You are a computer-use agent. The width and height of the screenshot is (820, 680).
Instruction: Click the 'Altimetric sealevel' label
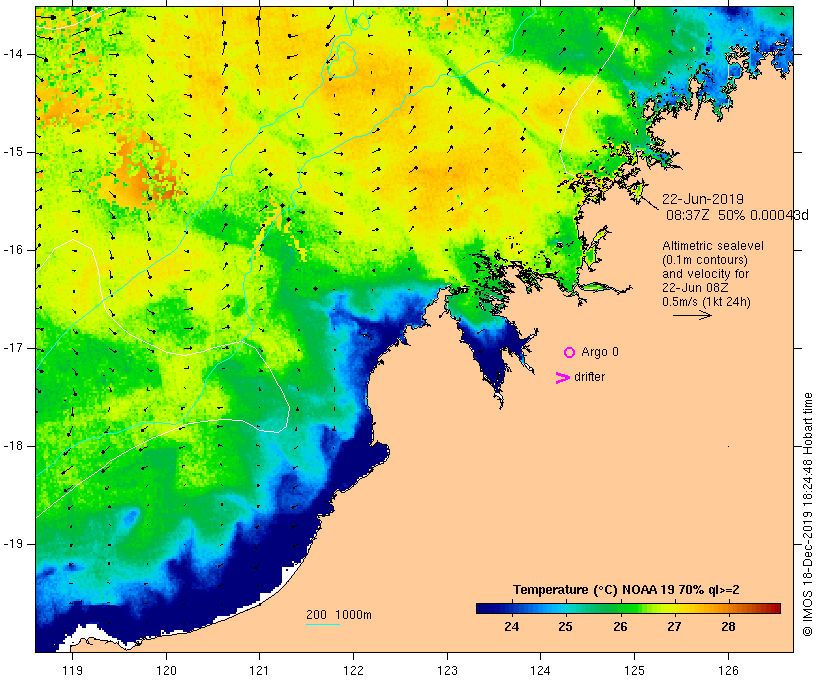tap(713, 246)
